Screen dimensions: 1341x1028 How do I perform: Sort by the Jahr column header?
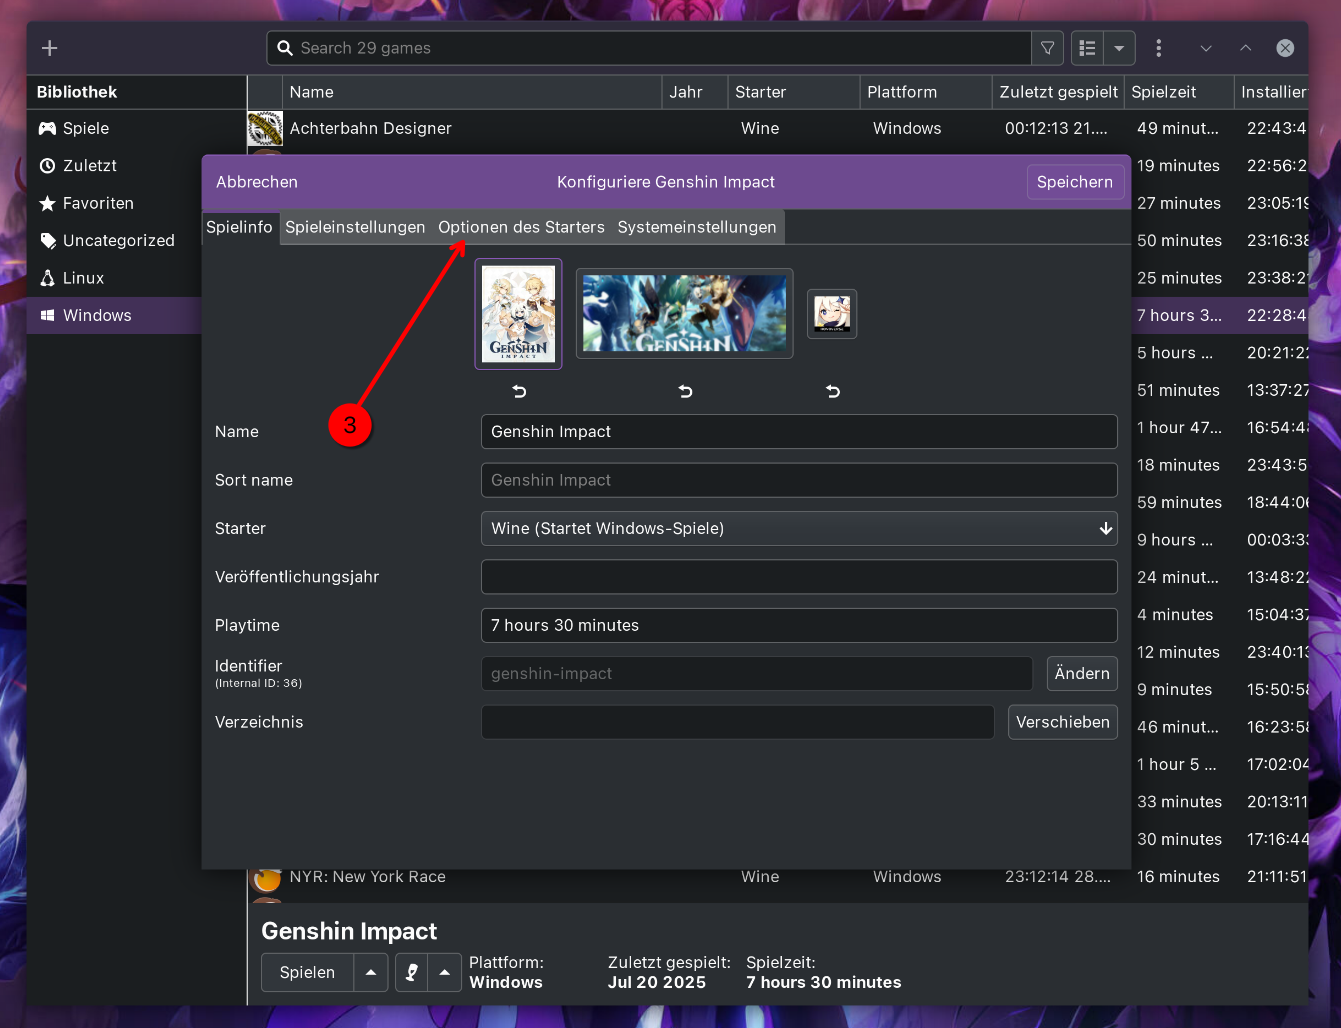(x=695, y=92)
